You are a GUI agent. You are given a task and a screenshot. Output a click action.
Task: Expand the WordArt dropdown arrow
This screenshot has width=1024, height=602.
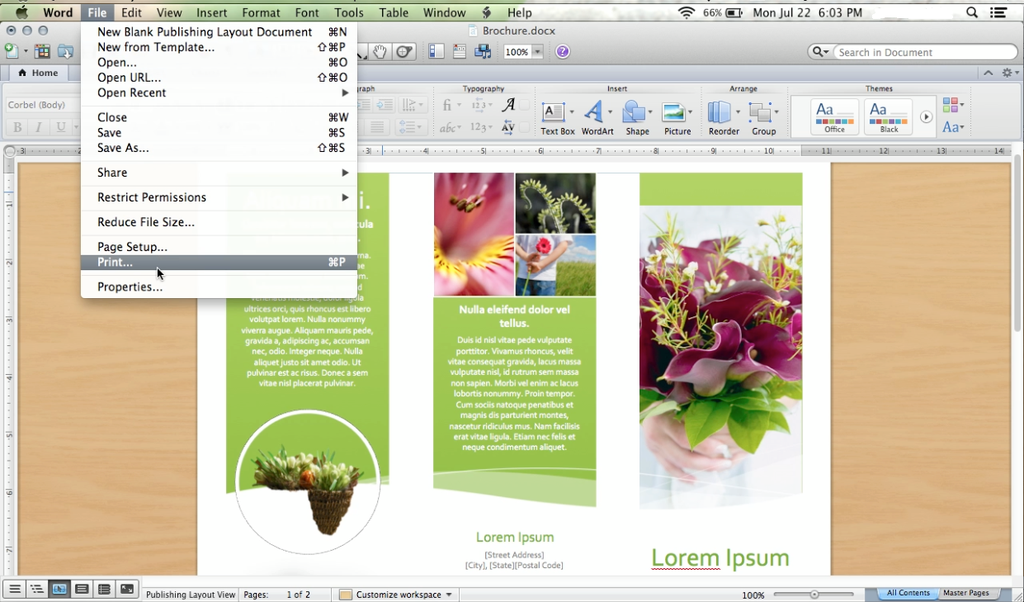(610, 112)
